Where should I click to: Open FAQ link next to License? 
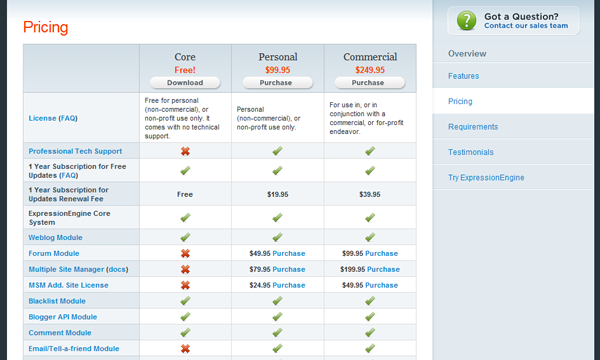point(68,118)
